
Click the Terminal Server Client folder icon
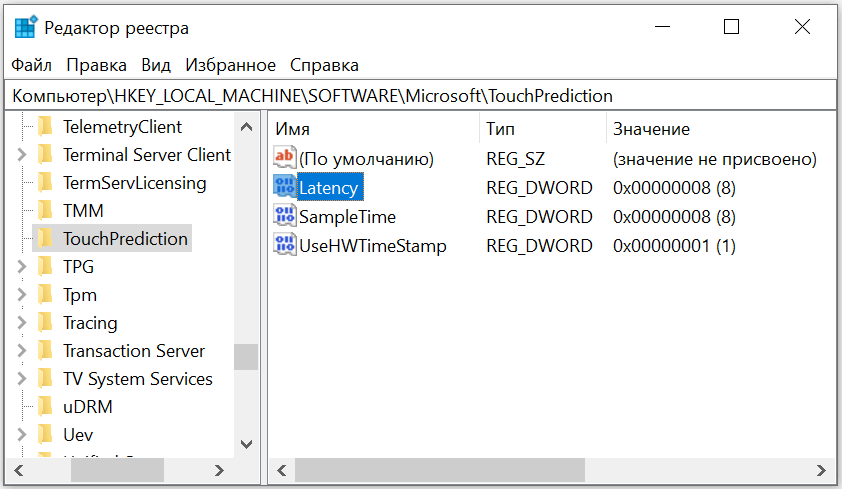click(x=46, y=155)
